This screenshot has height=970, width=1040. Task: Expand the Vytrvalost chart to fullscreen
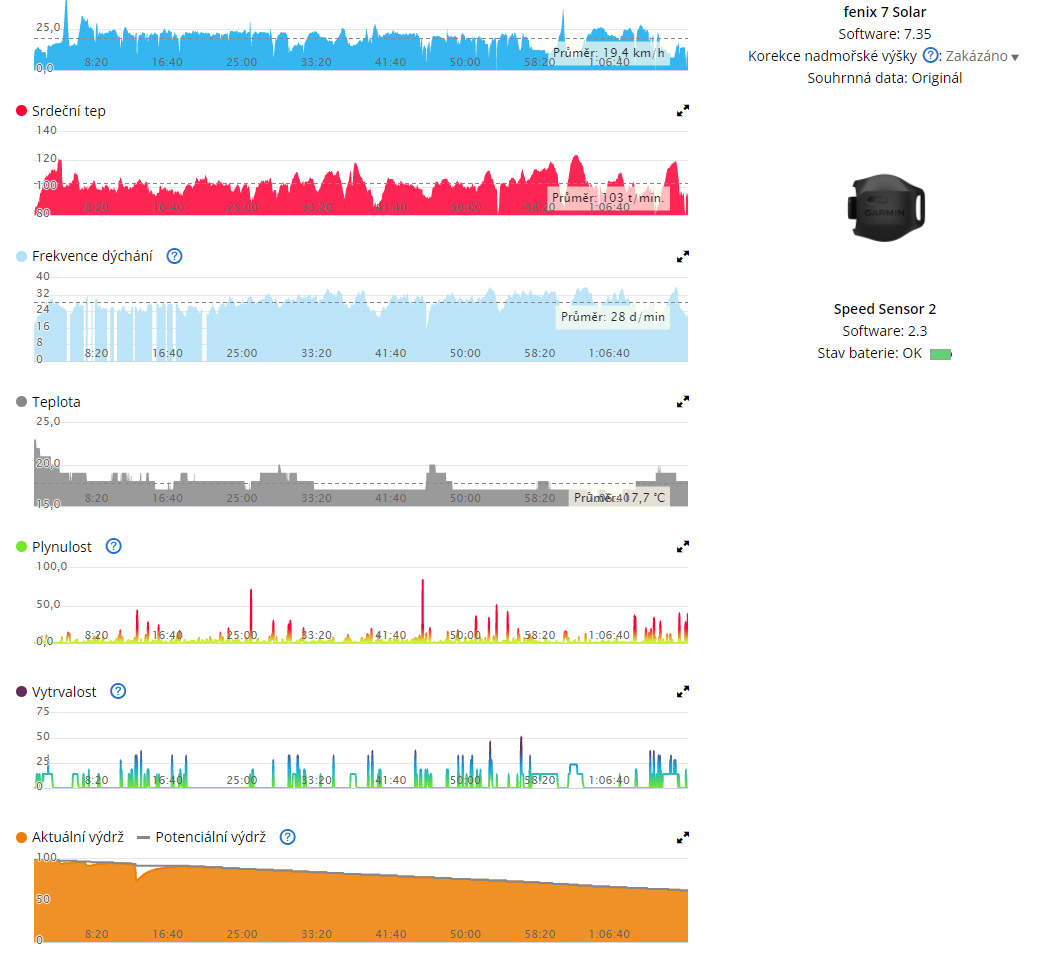click(x=682, y=692)
